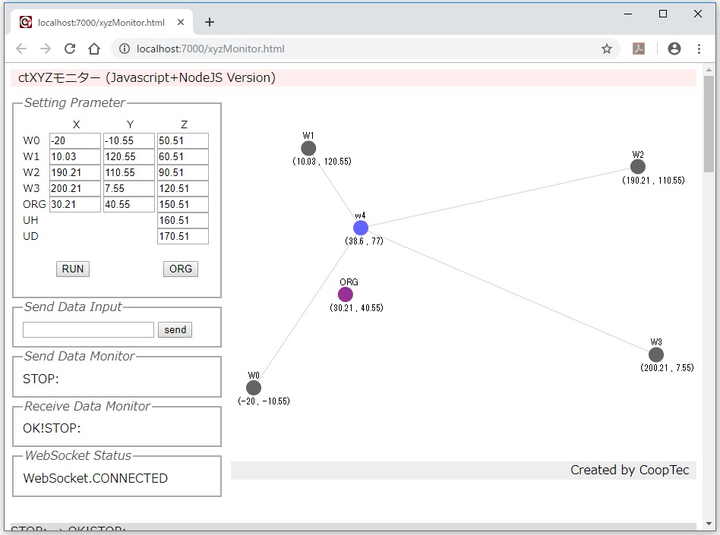The height and width of the screenshot is (535, 720).
Task: Click the browser forward arrow
Action: 45,49
